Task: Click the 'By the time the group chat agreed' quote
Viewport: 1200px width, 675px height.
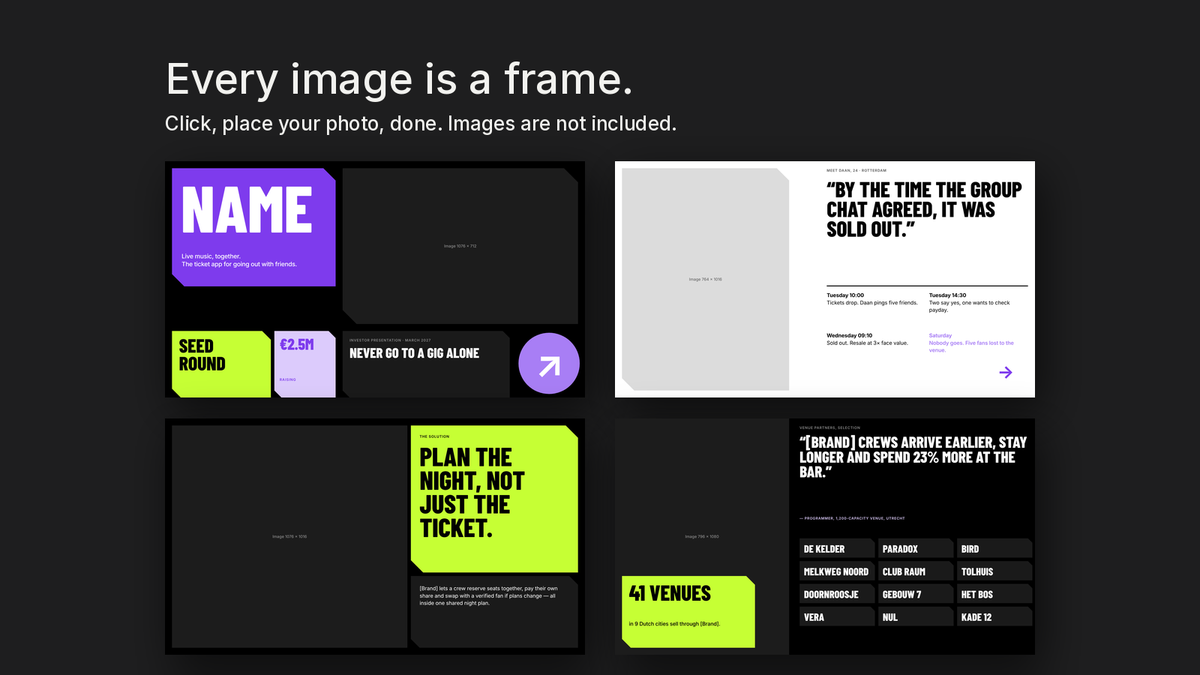Action: (924, 210)
